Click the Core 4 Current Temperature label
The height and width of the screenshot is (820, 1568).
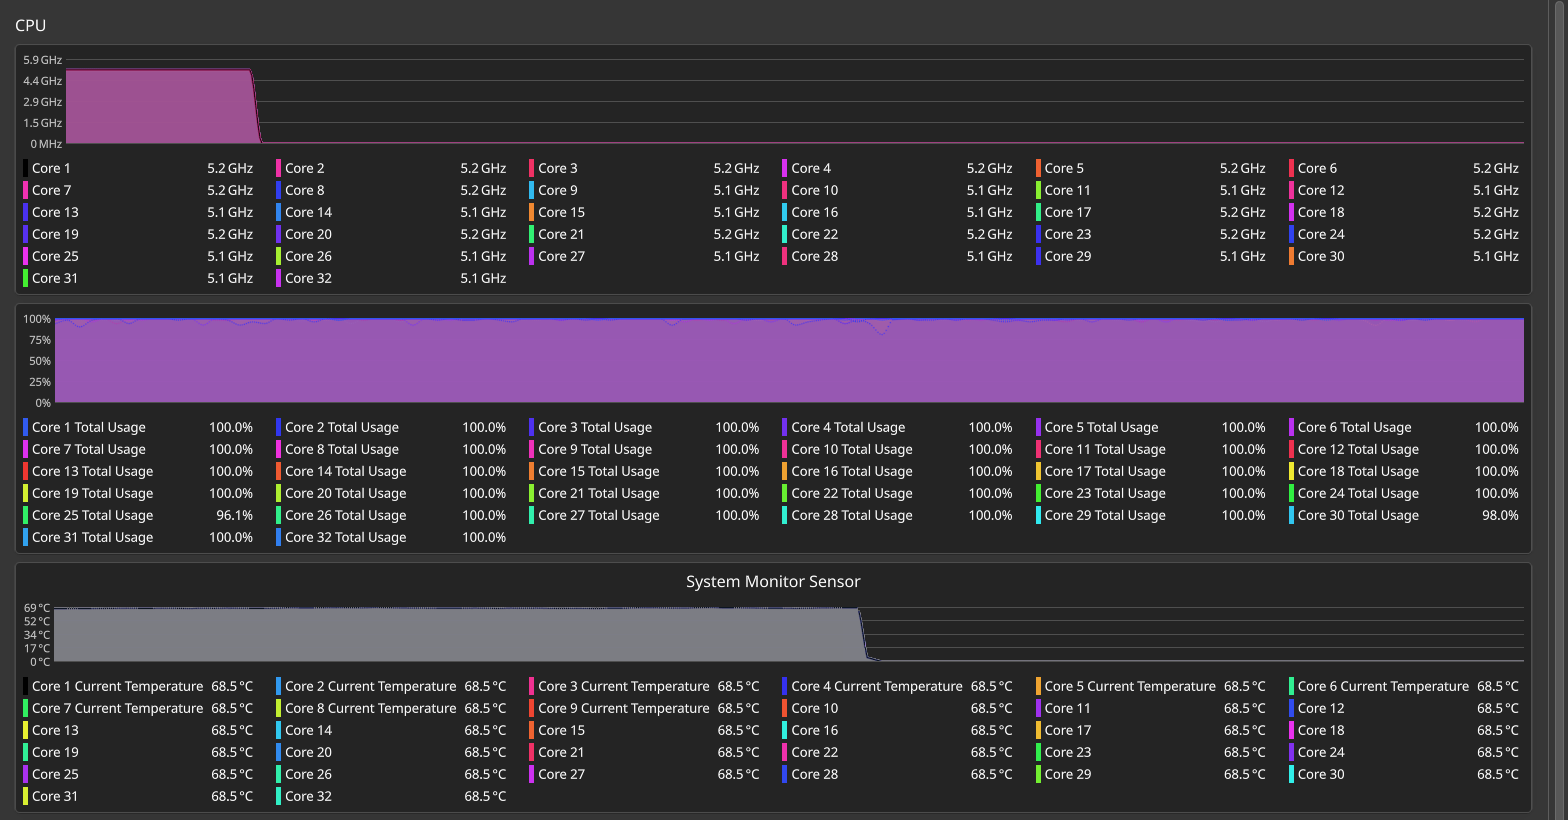click(x=876, y=686)
